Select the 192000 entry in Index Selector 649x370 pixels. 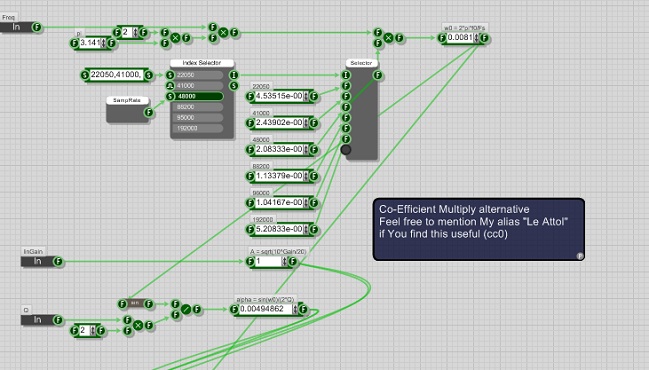199,128
